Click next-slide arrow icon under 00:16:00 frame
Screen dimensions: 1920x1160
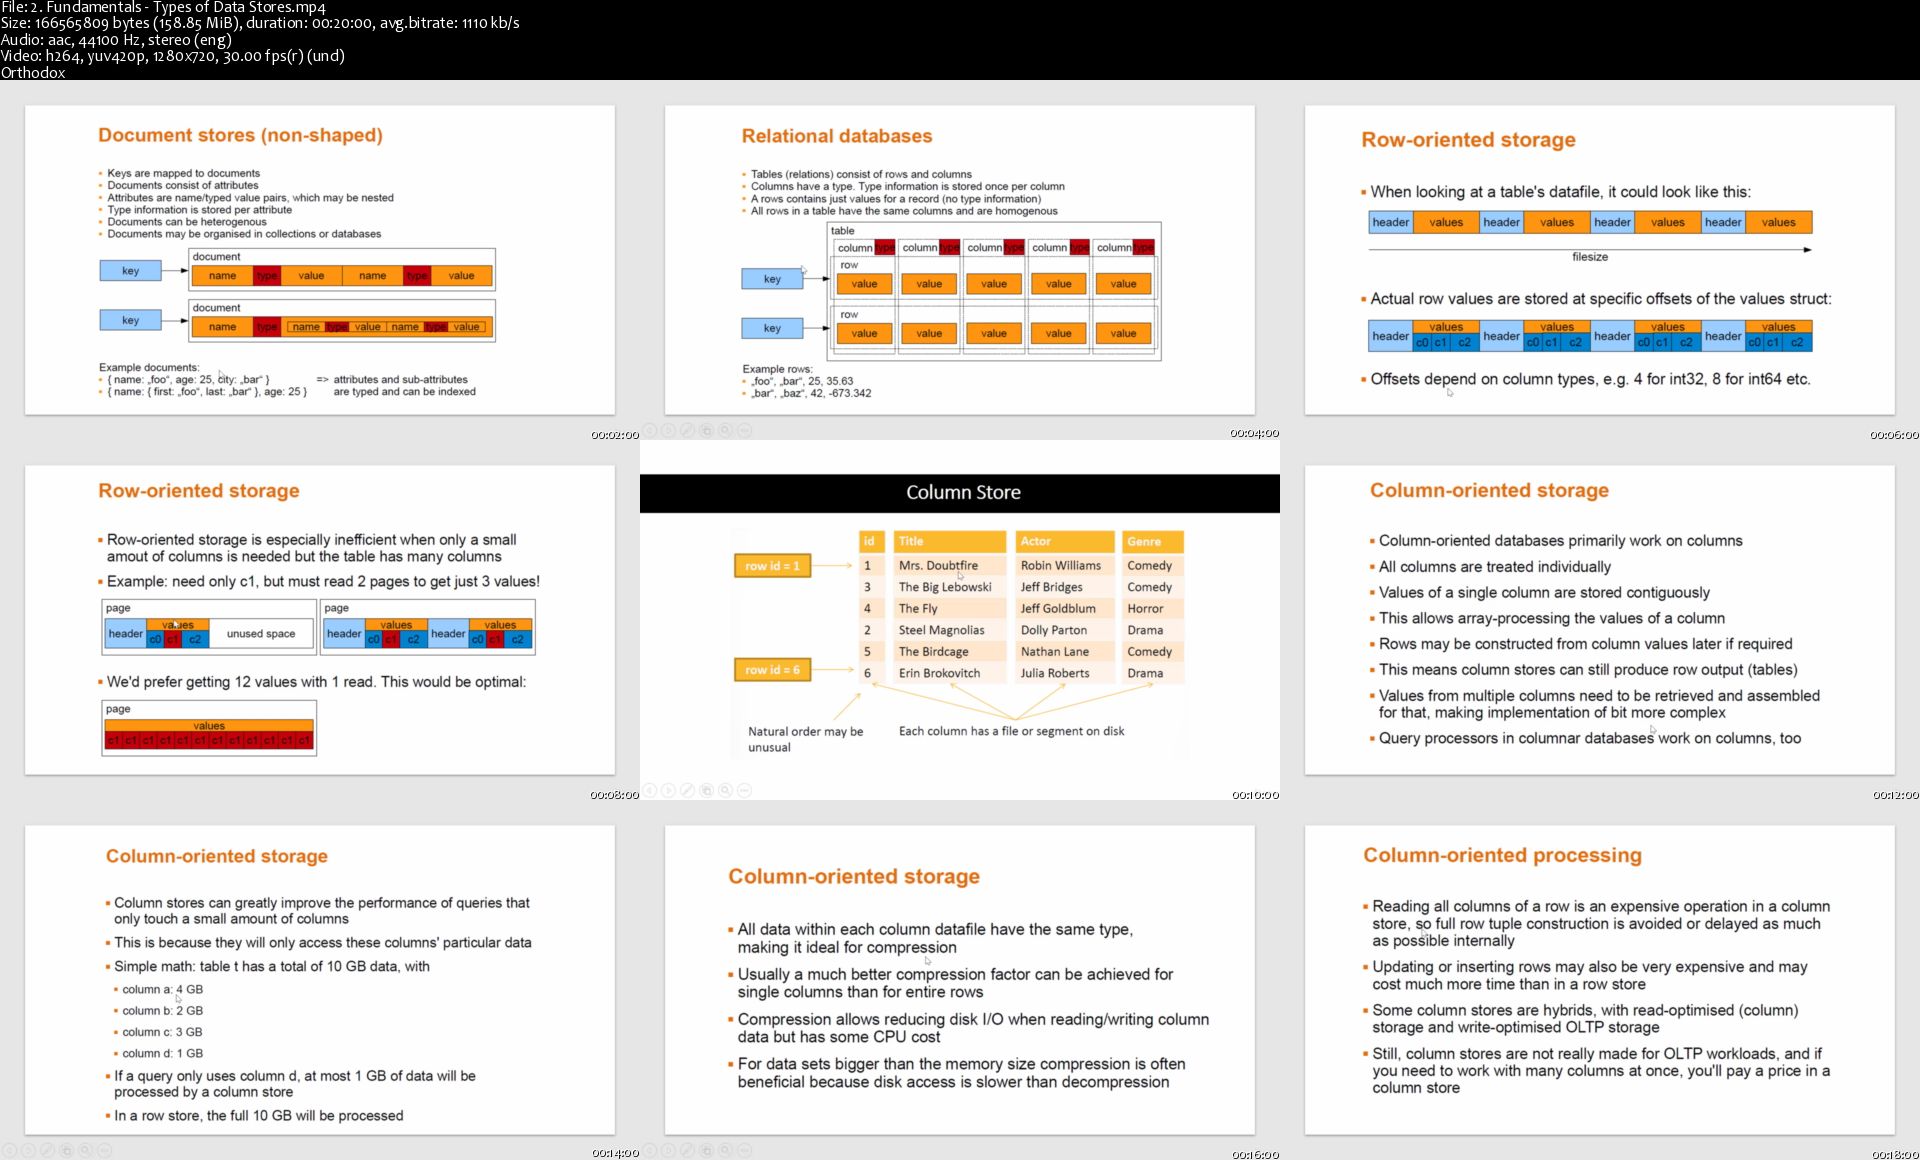pos(668,1151)
